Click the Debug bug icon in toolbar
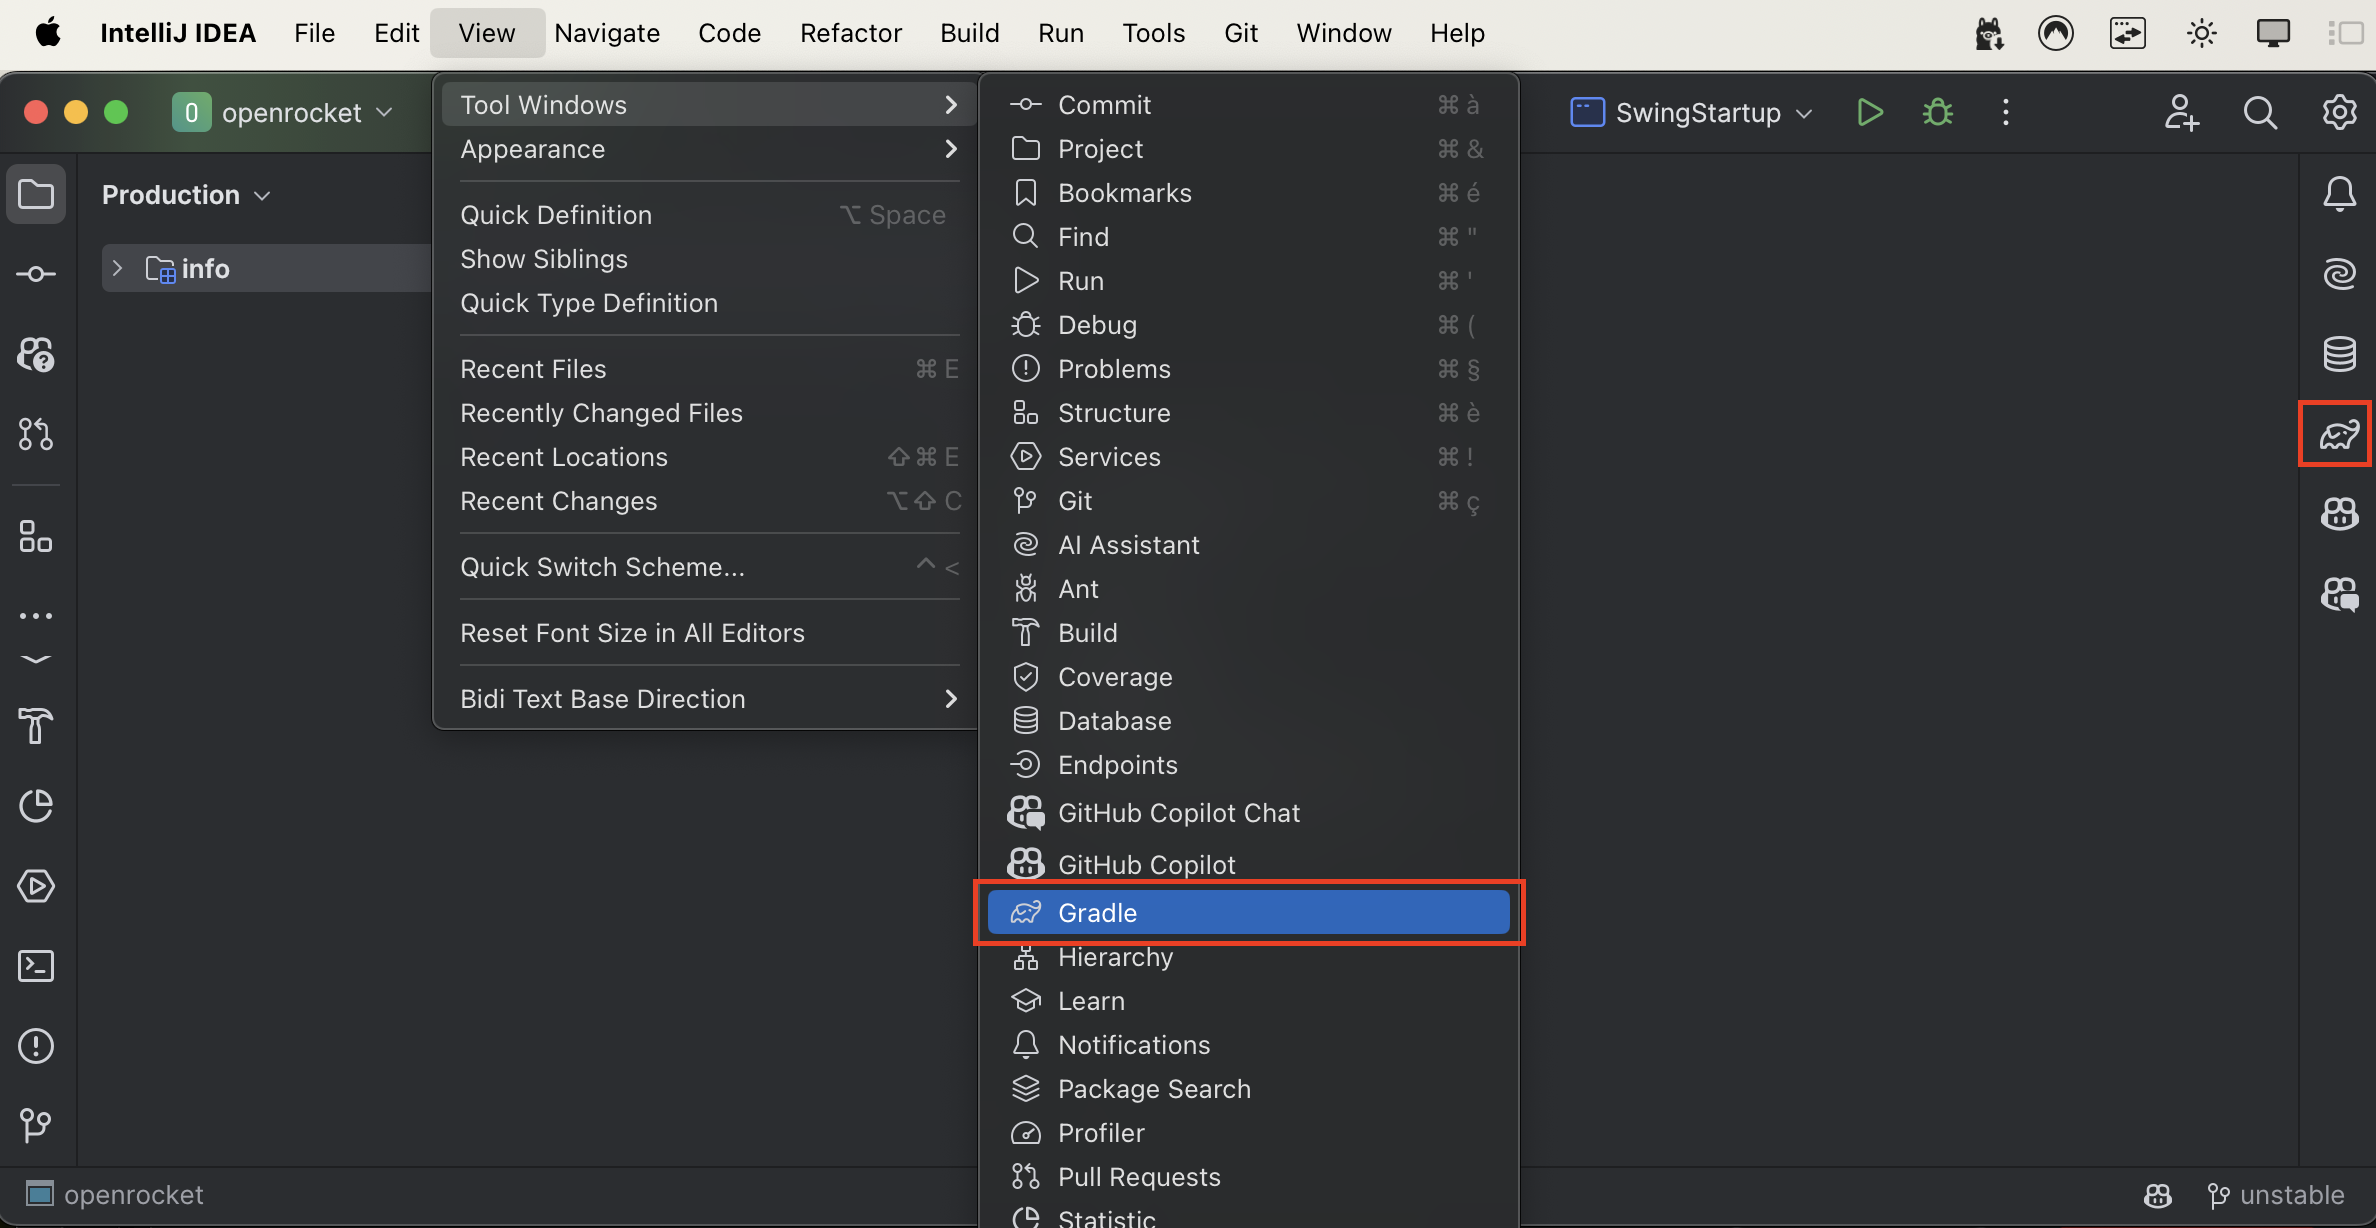The width and height of the screenshot is (2376, 1228). click(1937, 112)
